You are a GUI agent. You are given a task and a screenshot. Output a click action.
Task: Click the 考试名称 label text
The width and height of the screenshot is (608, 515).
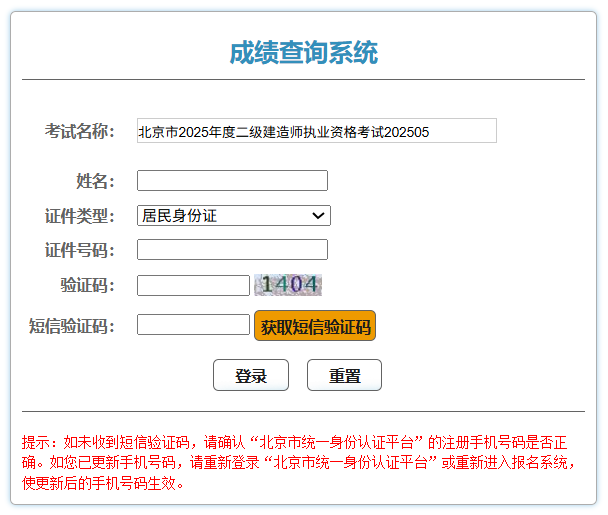coord(79,131)
